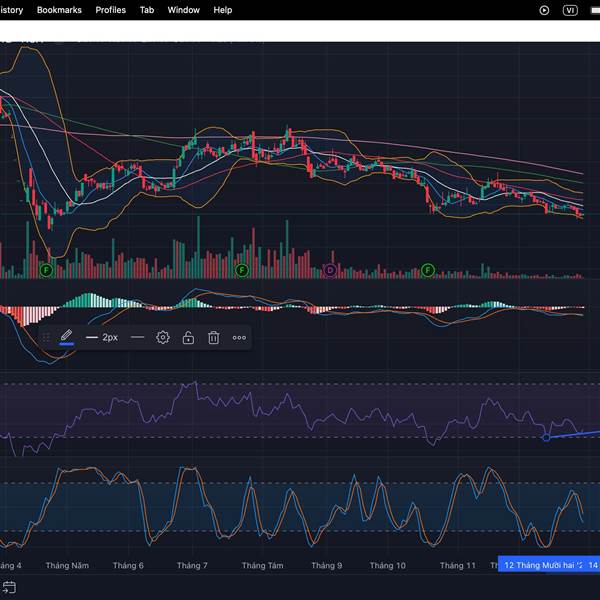Click the 'Tháng 11' time axis label

point(458,565)
